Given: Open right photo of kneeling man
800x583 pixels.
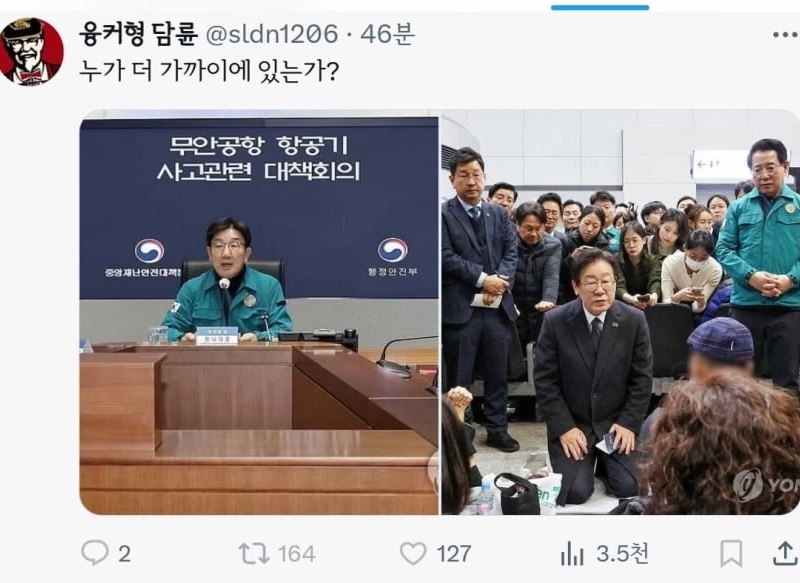Looking at the screenshot, I should click(x=620, y=312).
